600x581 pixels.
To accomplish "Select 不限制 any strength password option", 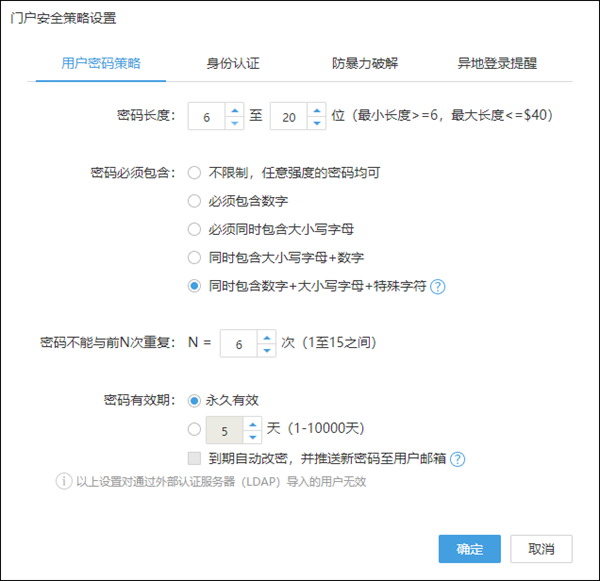I will [194, 172].
